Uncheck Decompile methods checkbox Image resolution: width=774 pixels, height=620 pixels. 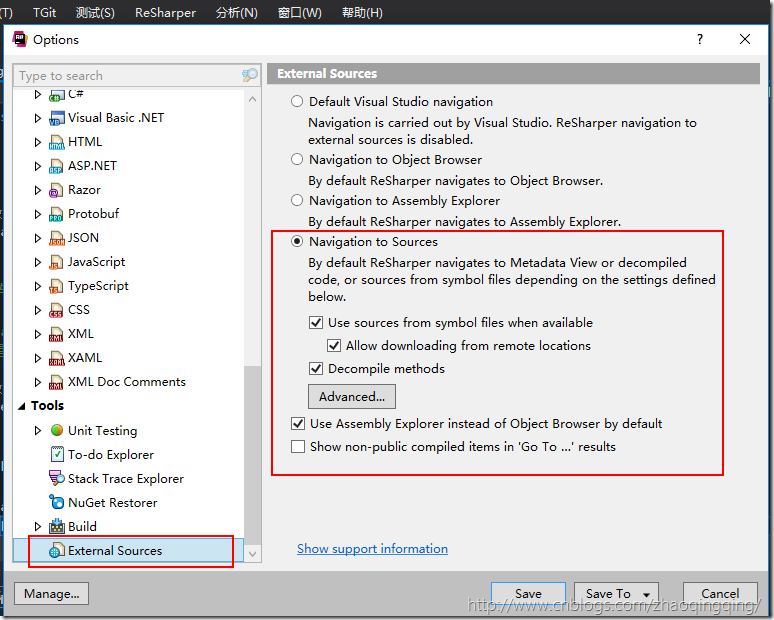coord(317,369)
